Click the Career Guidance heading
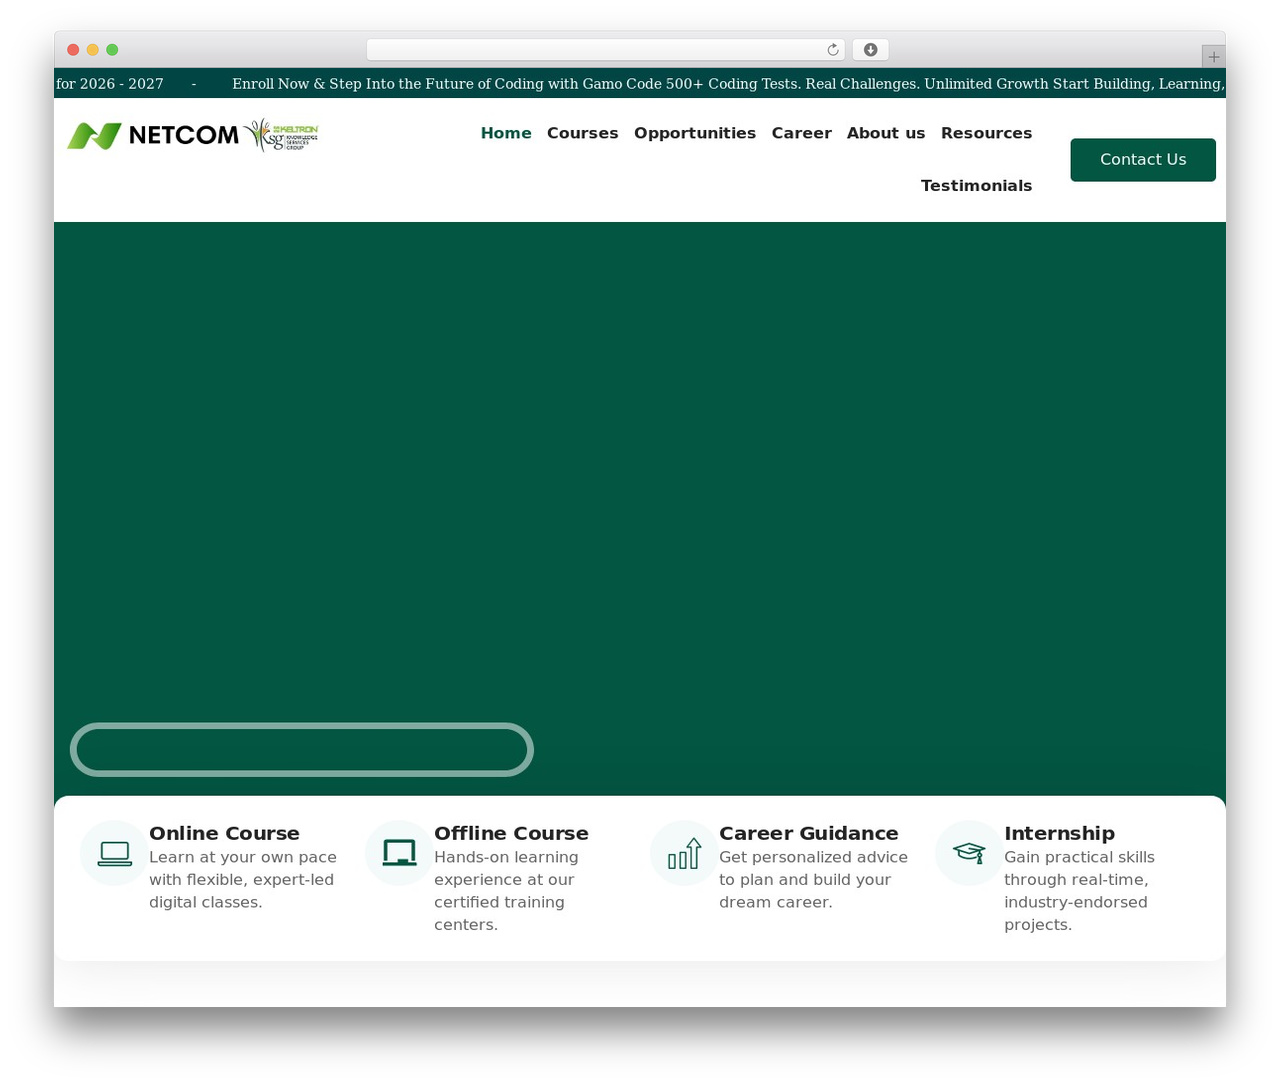This screenshot has width=1280, height=1084. [809, 833]
